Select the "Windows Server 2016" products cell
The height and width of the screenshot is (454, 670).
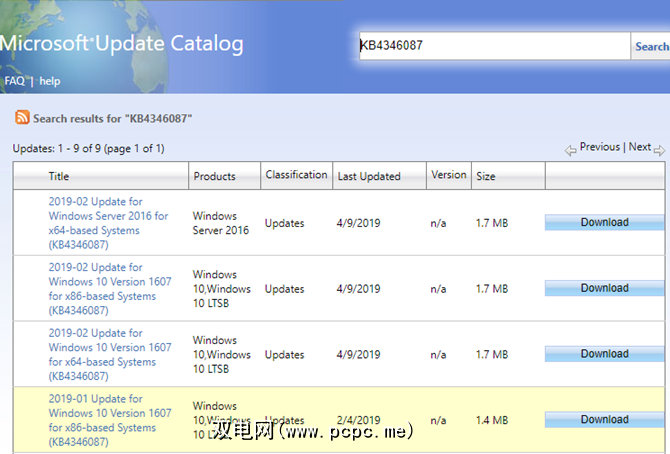220,223
